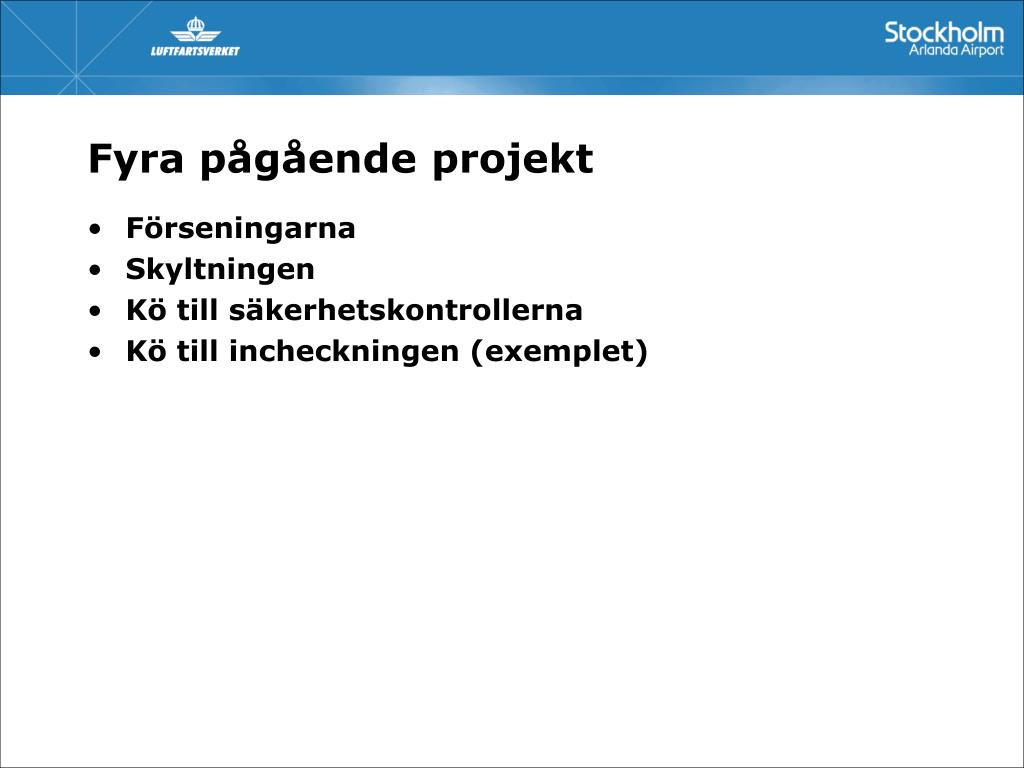Click the Luftfartsverket logo
Image resolution: width=1024 pixels, height=768 pixels.
195,37
